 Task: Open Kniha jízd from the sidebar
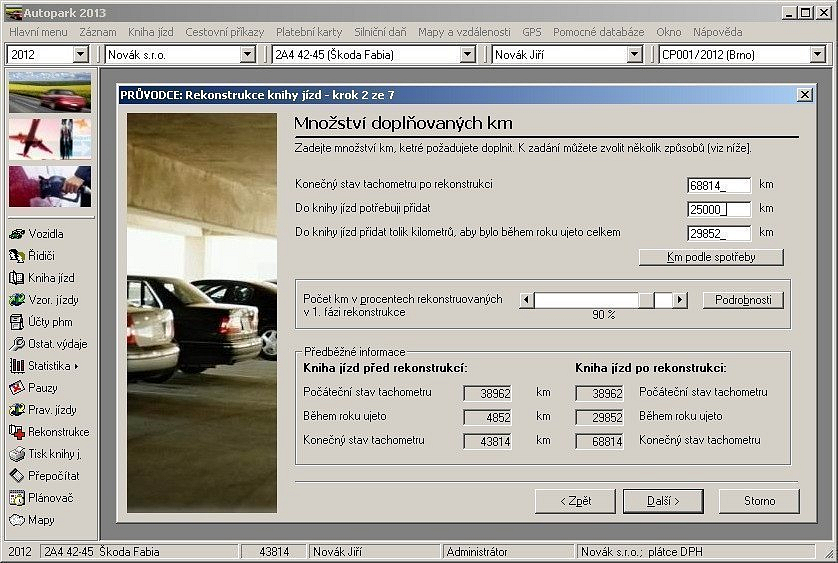[x=42, y=278]
